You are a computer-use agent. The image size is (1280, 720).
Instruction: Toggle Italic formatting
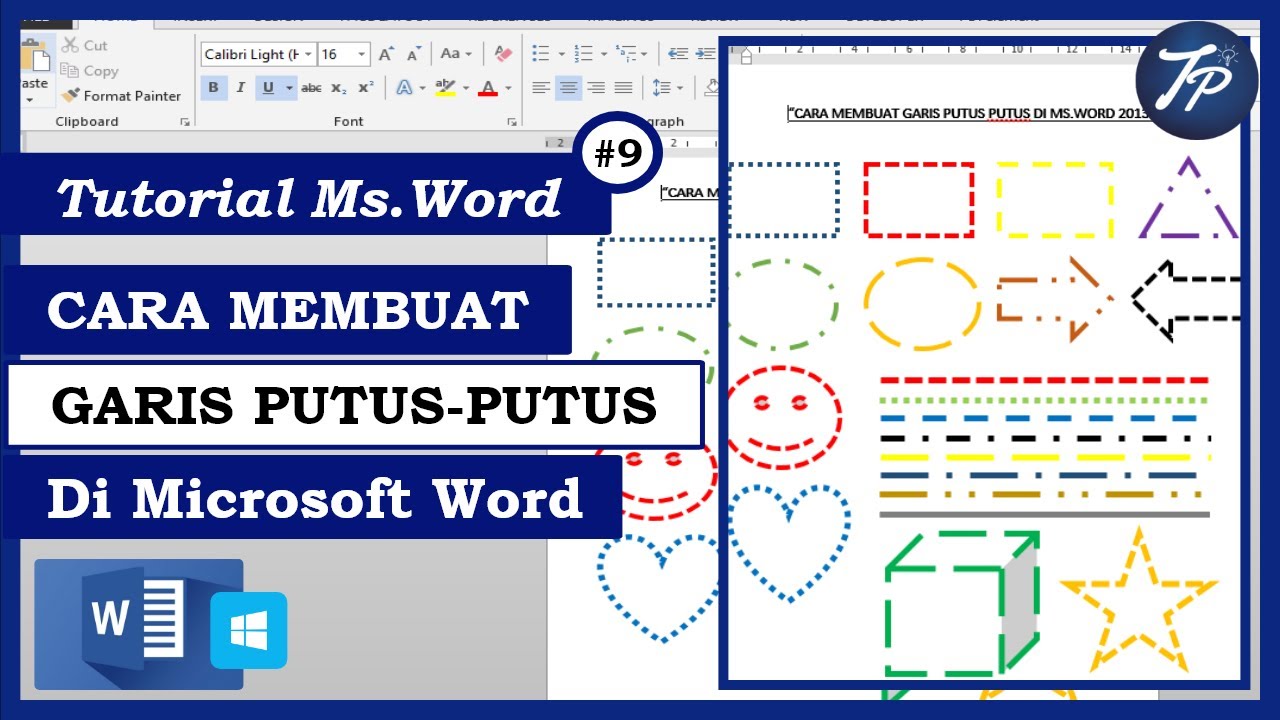240,87
